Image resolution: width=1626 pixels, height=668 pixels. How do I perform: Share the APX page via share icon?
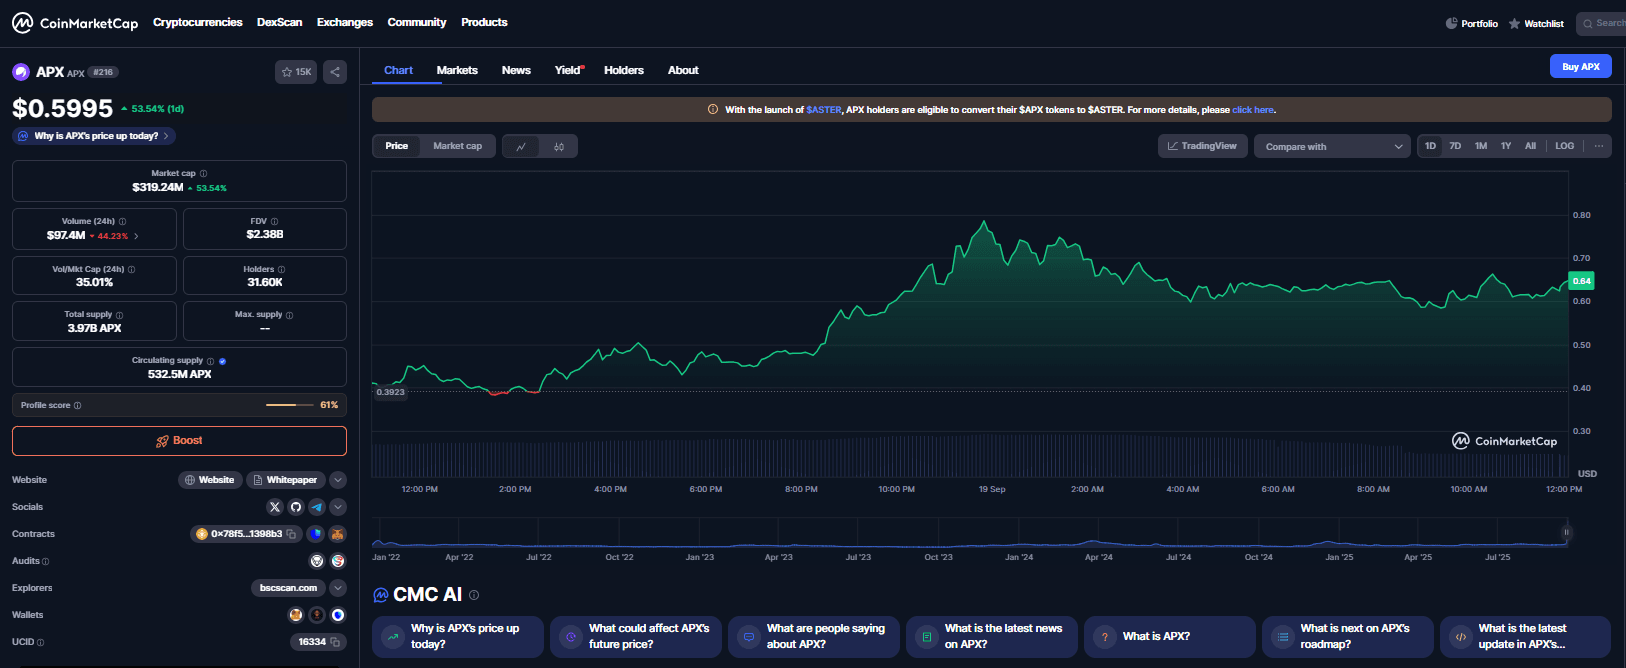click(335, 72)
